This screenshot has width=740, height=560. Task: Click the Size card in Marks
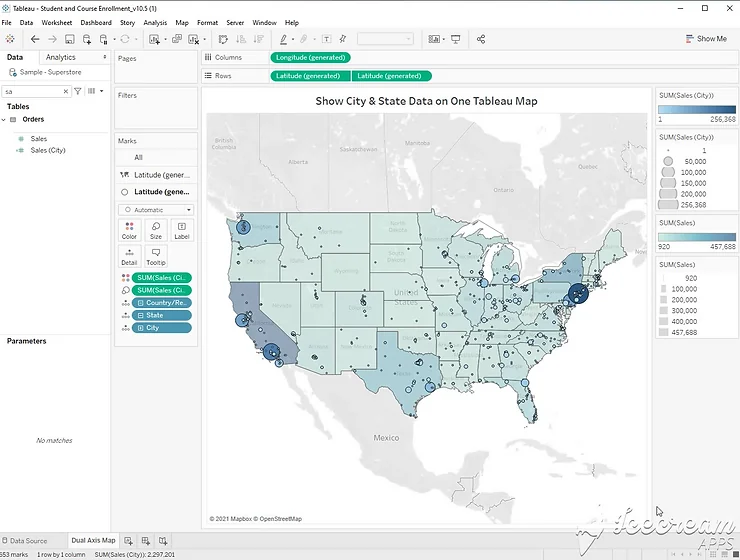click(156, 230)
